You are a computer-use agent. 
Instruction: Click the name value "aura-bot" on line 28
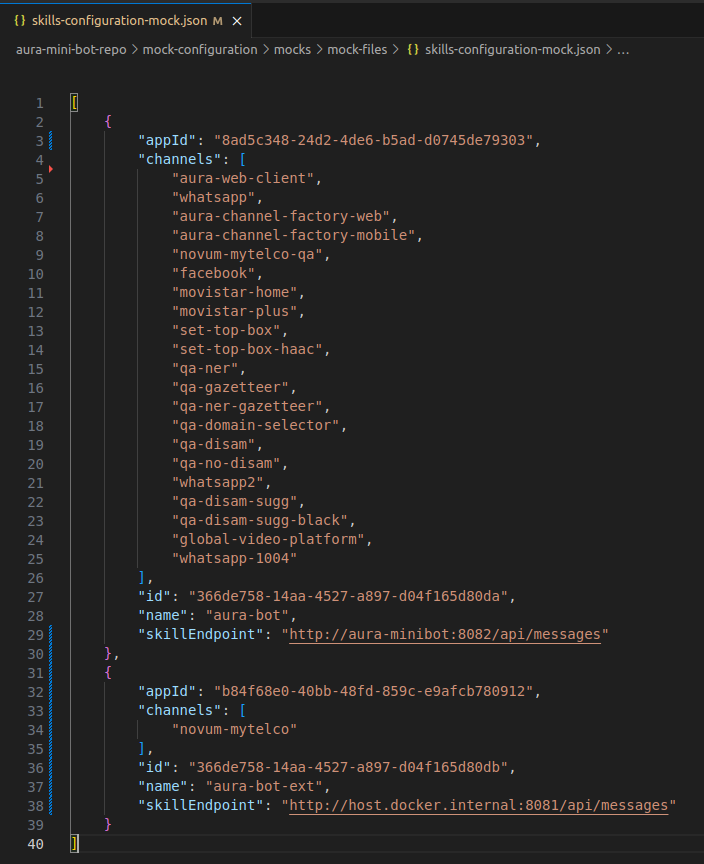(247, 615)
